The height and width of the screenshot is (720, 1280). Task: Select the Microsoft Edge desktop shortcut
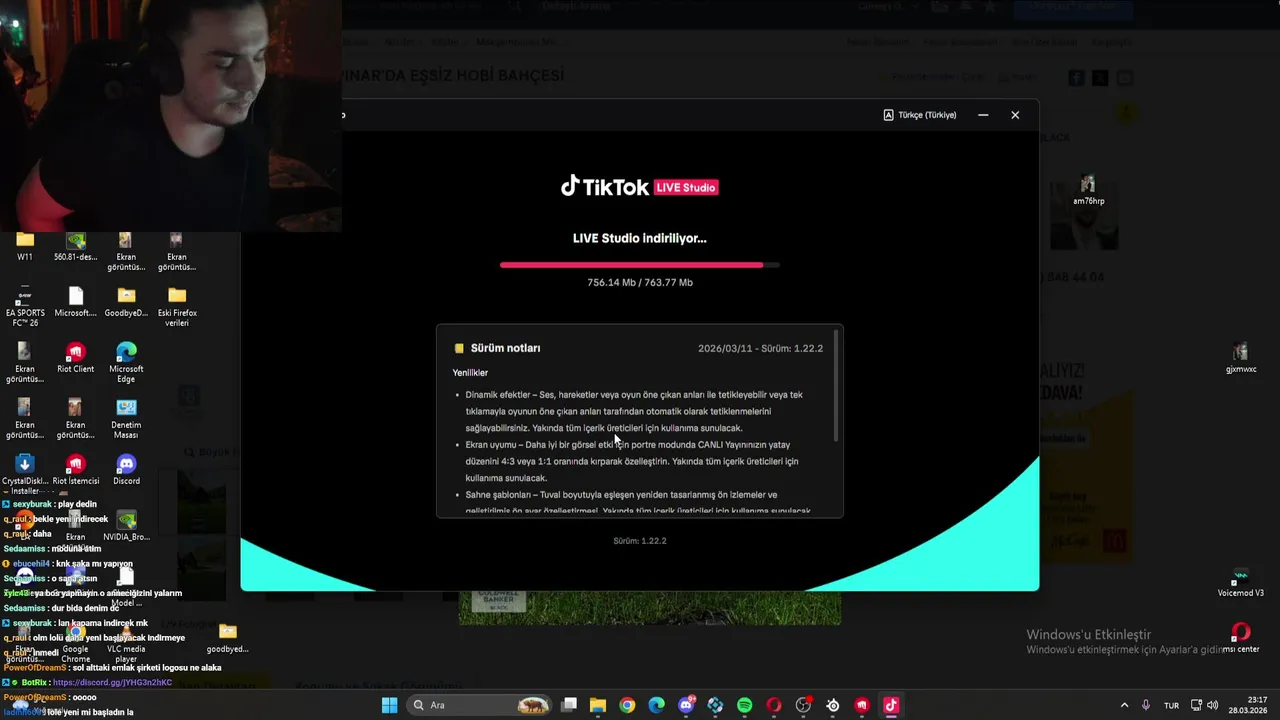126,362
